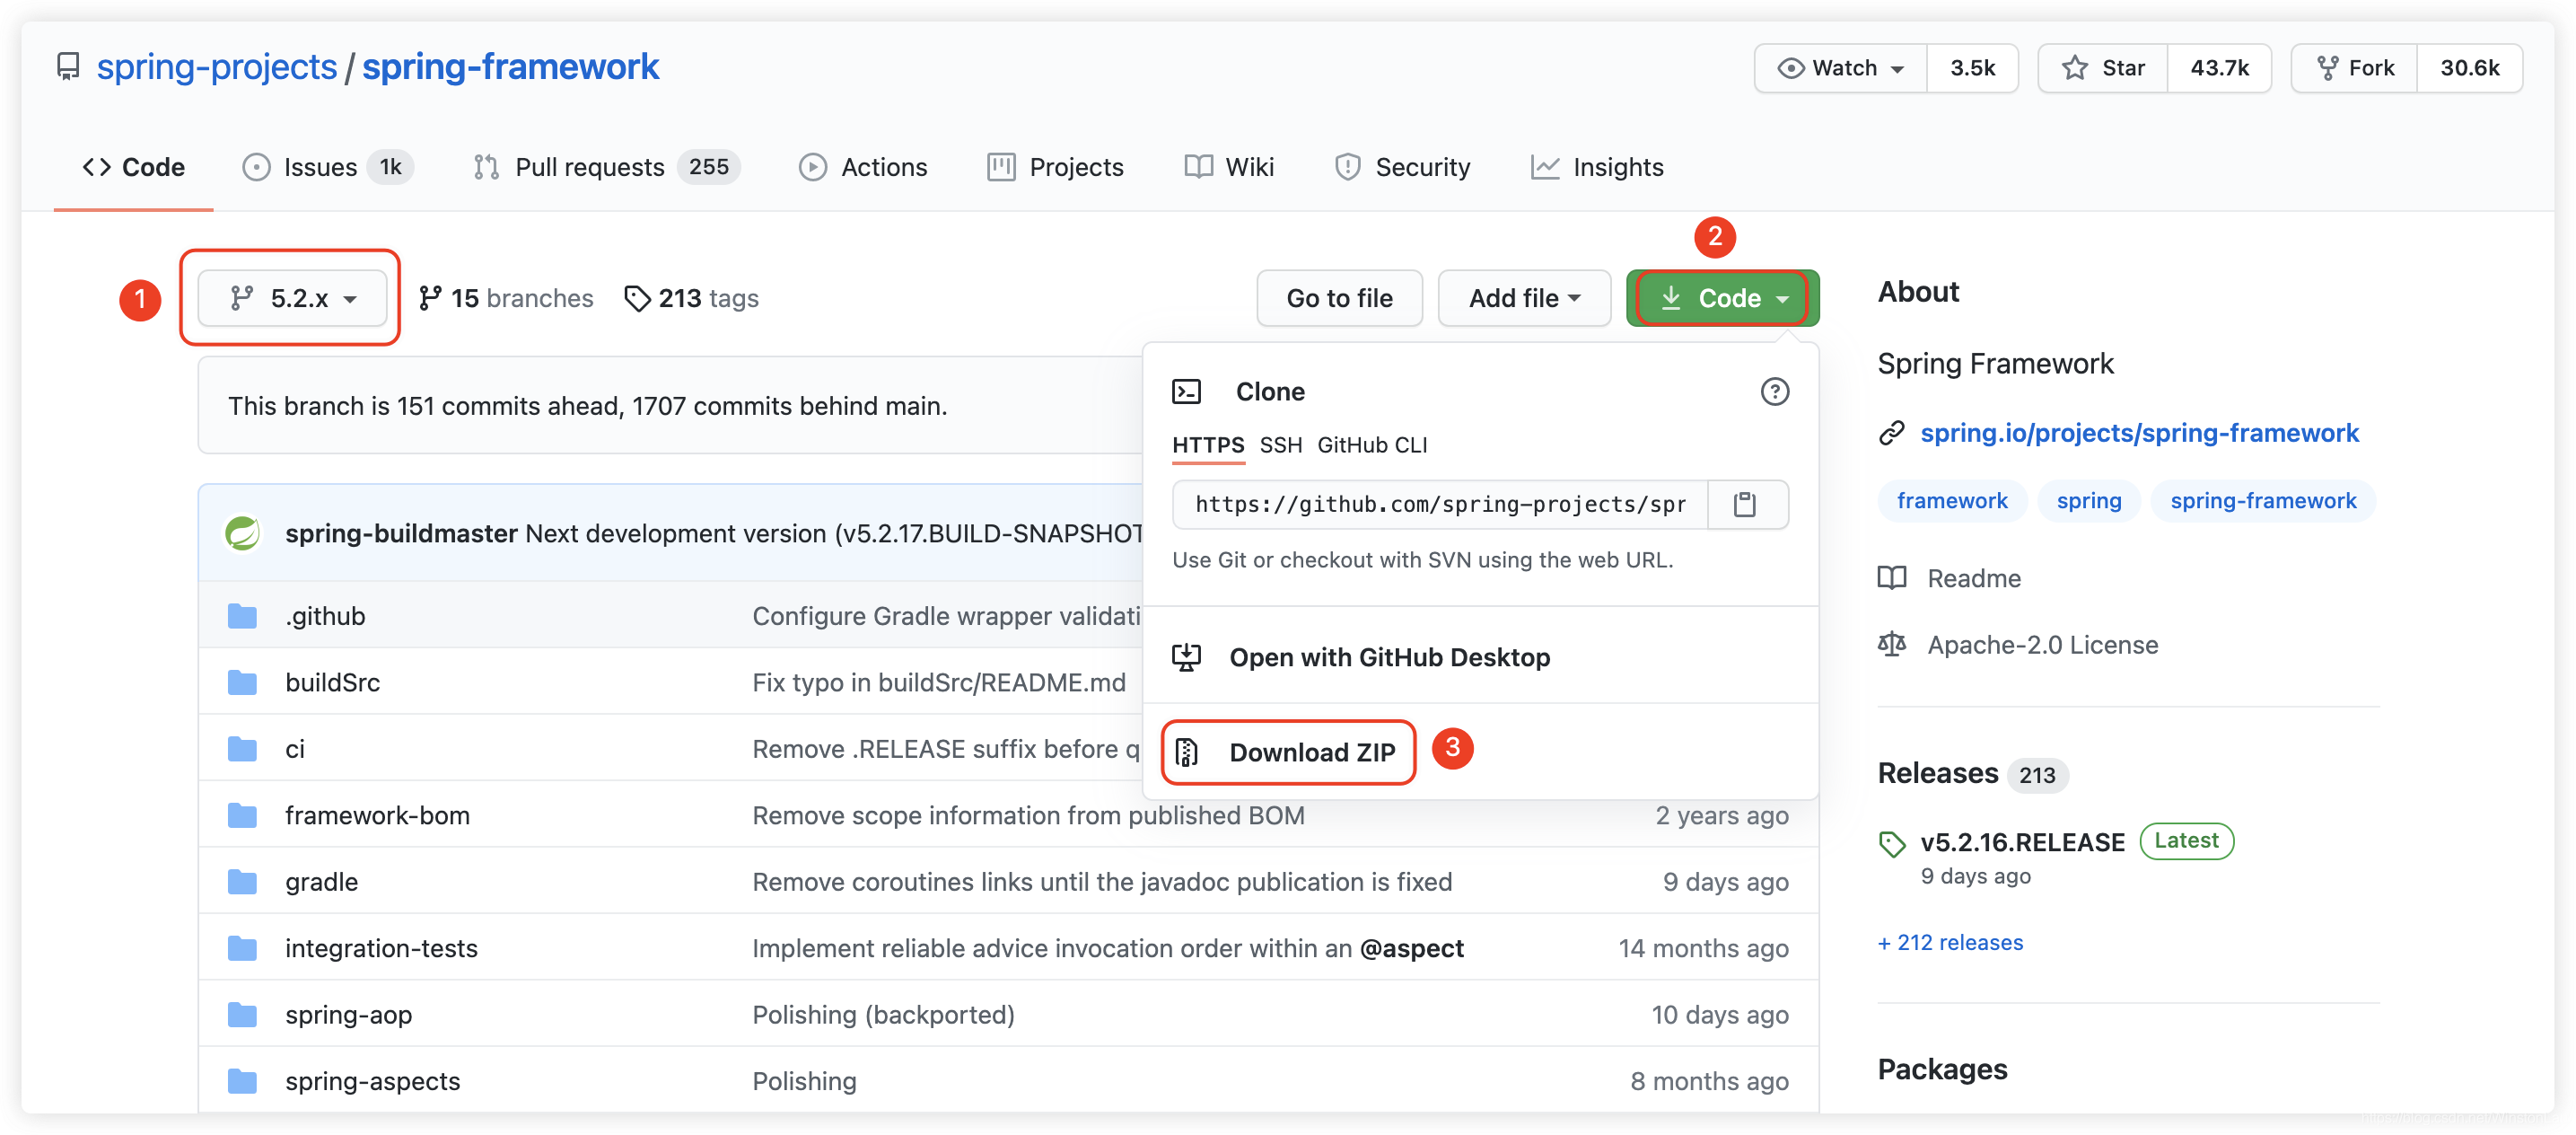Screen dimensions: 2576x1135
Task: Click the .github folder icon
Action: click(242, 616)
